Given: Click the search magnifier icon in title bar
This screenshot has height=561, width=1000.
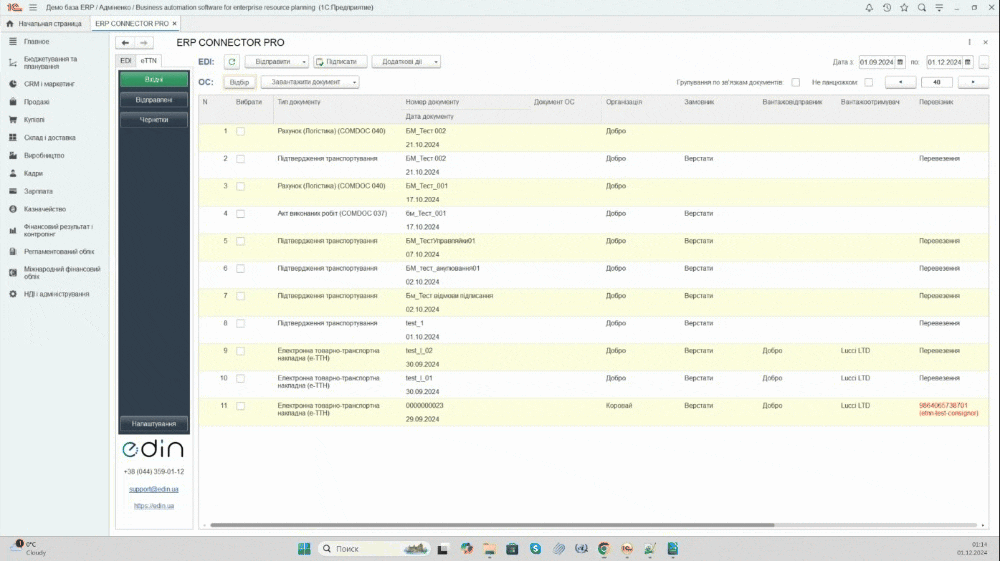Looking at the screenshot, I should coord(922,7).
